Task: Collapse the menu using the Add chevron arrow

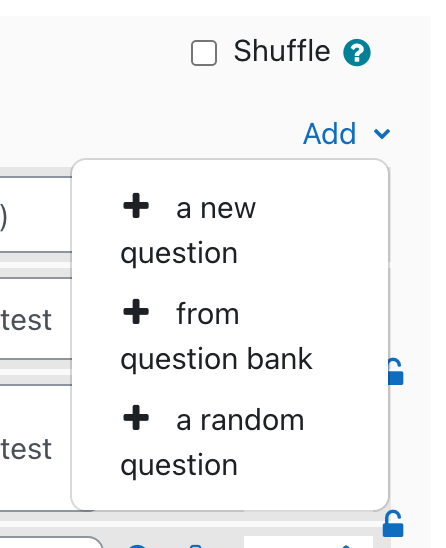Action: pos(382,134)
